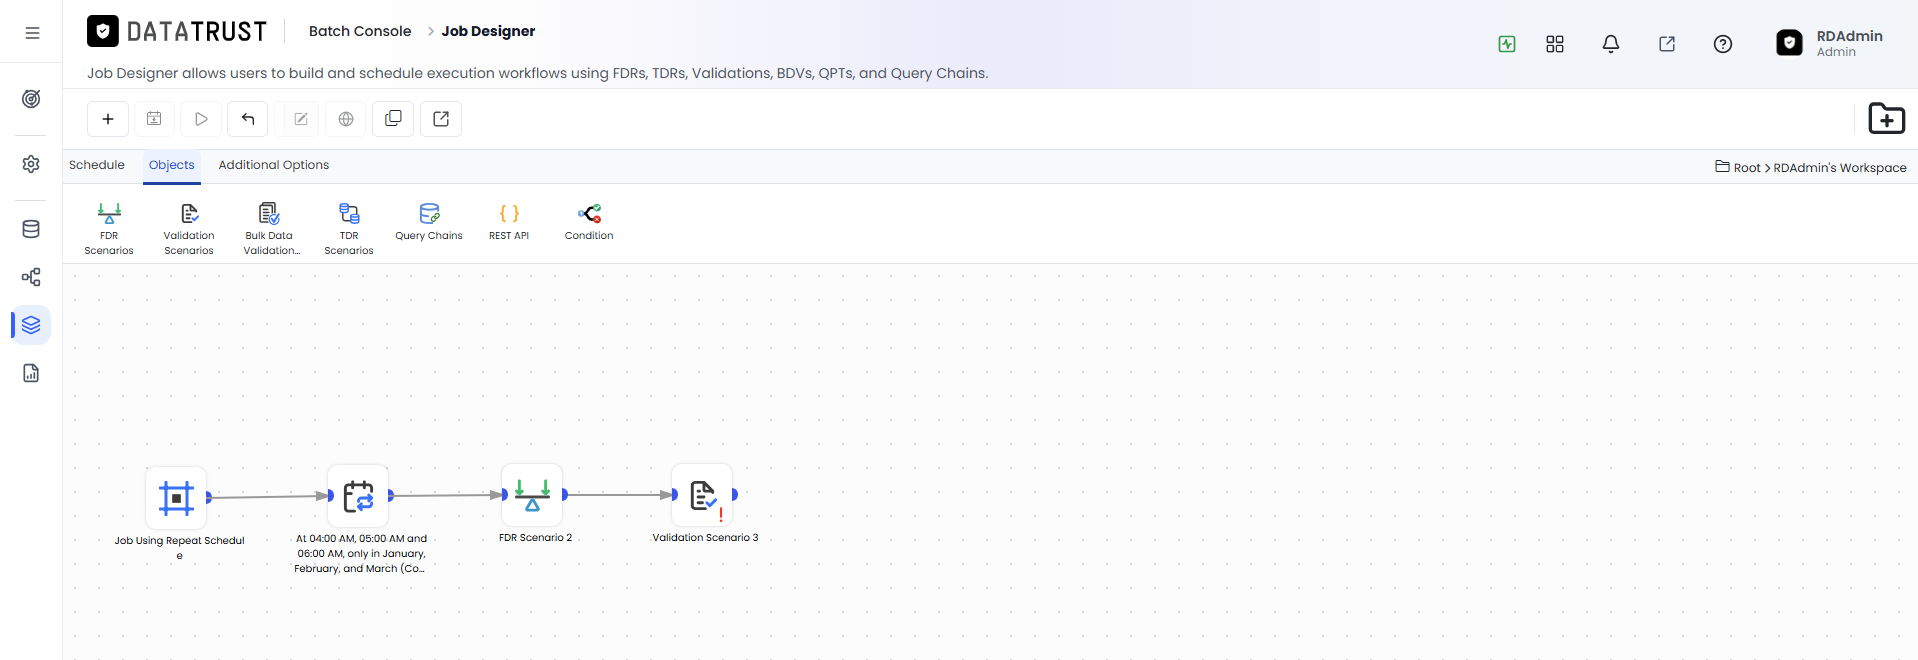Select the TDR Scenarios object
This screenshot has height=660, width=1918.
click(349, 229)
